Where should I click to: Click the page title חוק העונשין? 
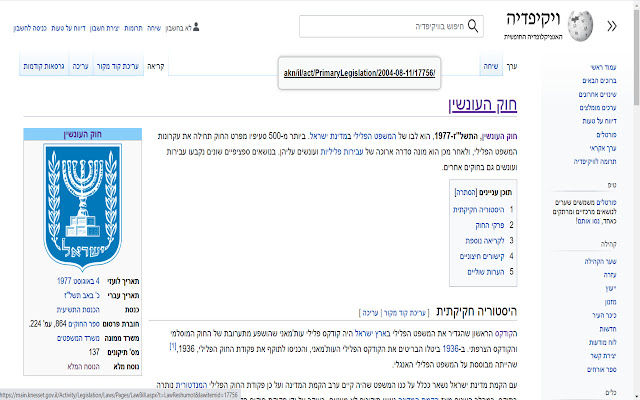pyautogui.click(x=483, y=104)
